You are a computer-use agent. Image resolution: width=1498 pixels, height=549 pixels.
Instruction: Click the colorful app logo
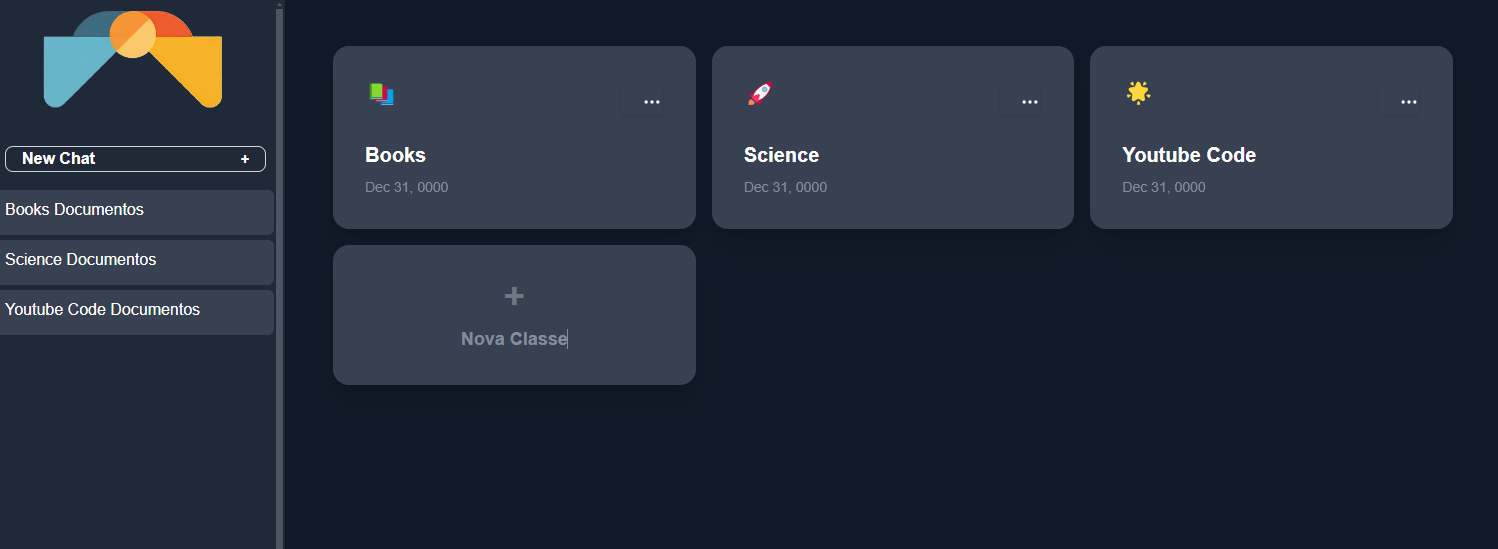click(x=133, y=59)
